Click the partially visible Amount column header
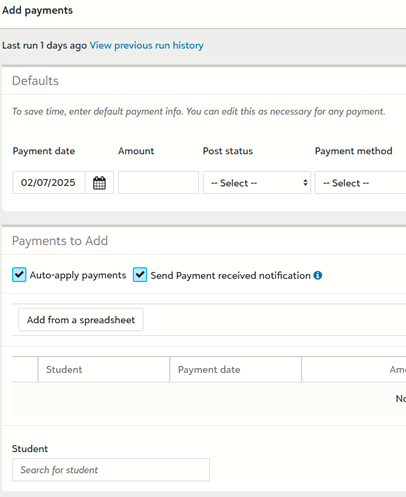This screenshot has height=497, width=406. pos(354,369)
